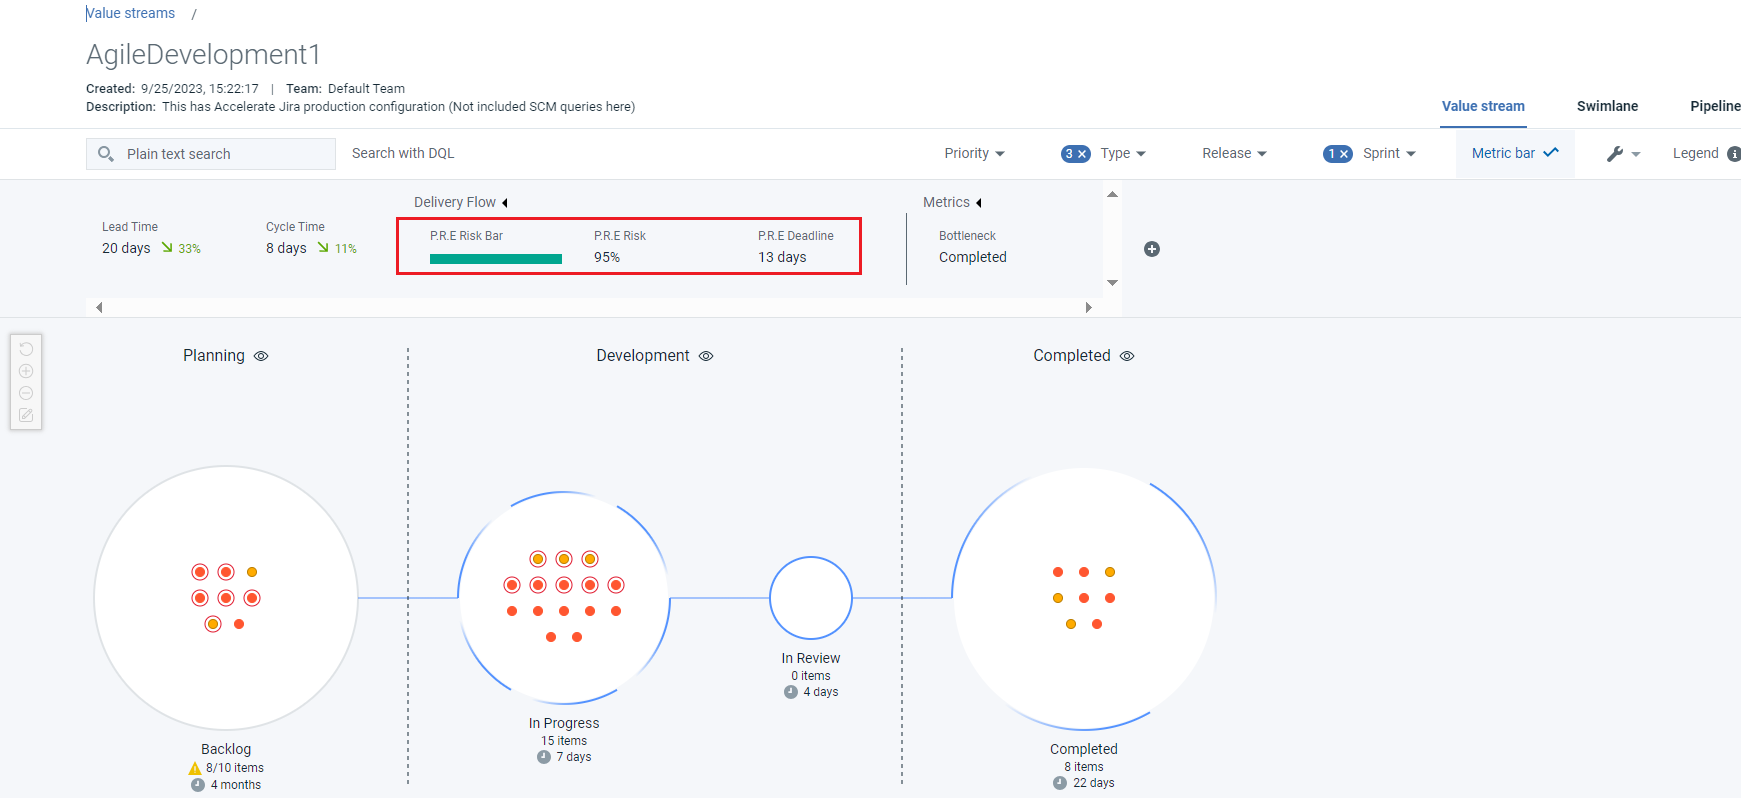The image size is (1741, 798).
Task: Click the green P.R.E Risk Bar
Action: (x=496, y=259)
